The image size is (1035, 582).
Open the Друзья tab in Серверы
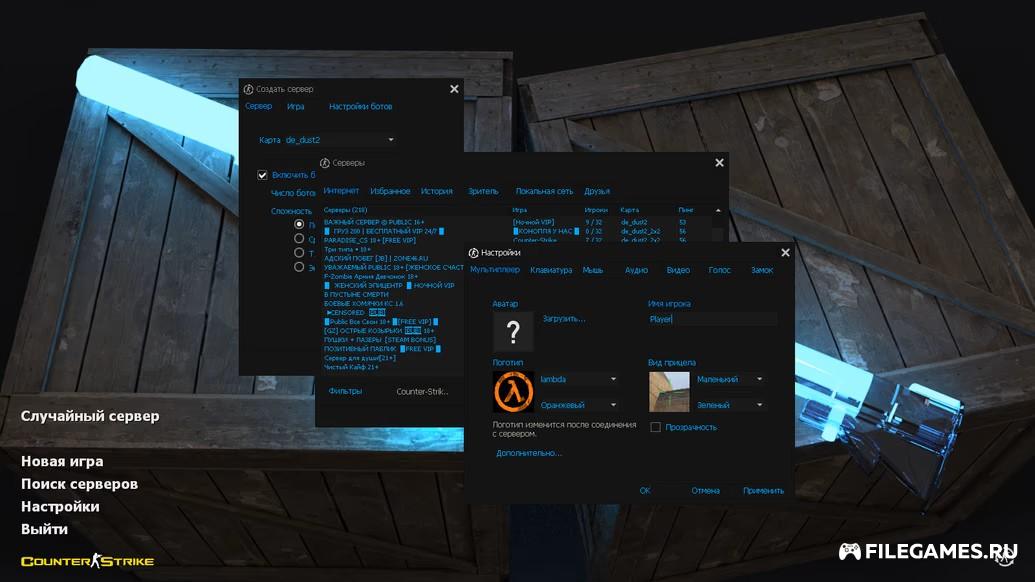tap(597, 191)
